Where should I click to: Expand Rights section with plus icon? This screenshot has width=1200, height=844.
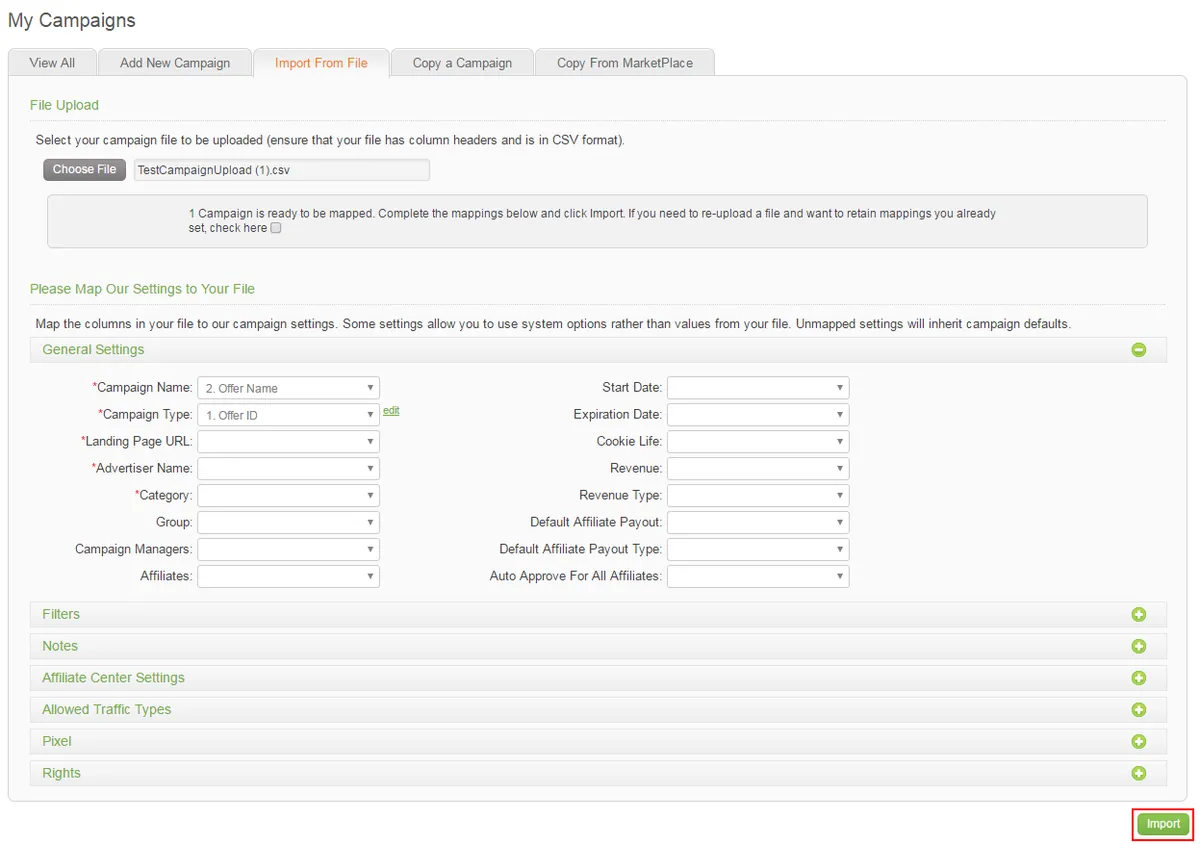point(1138,774)
